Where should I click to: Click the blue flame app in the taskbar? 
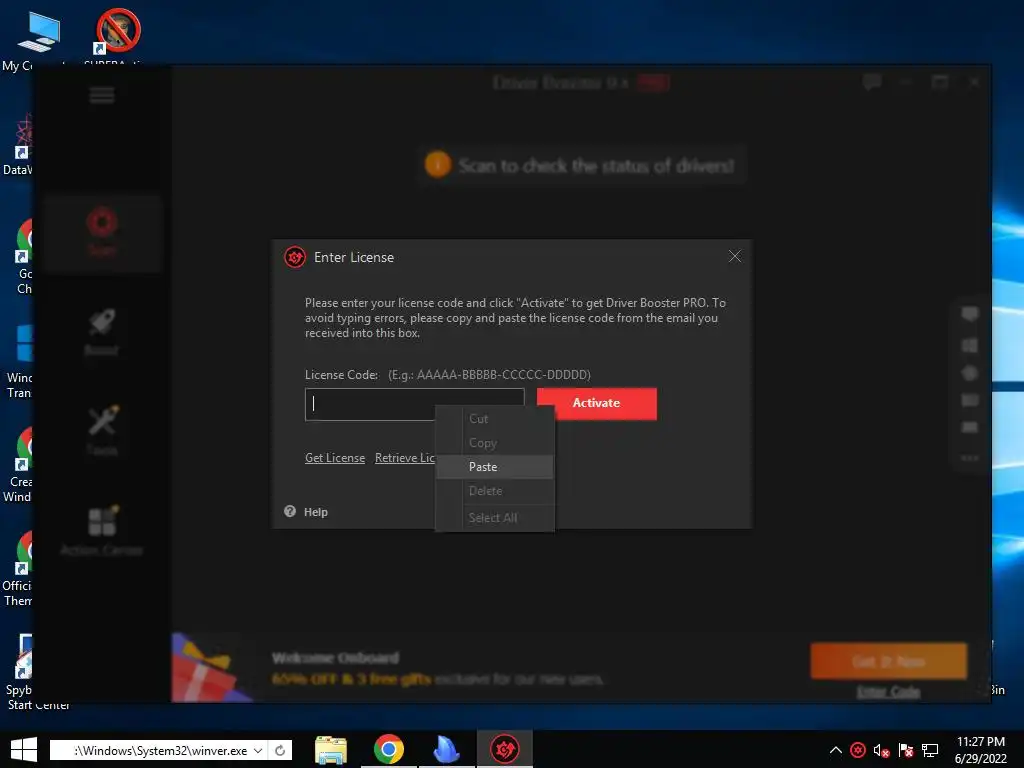pos(447,750)
